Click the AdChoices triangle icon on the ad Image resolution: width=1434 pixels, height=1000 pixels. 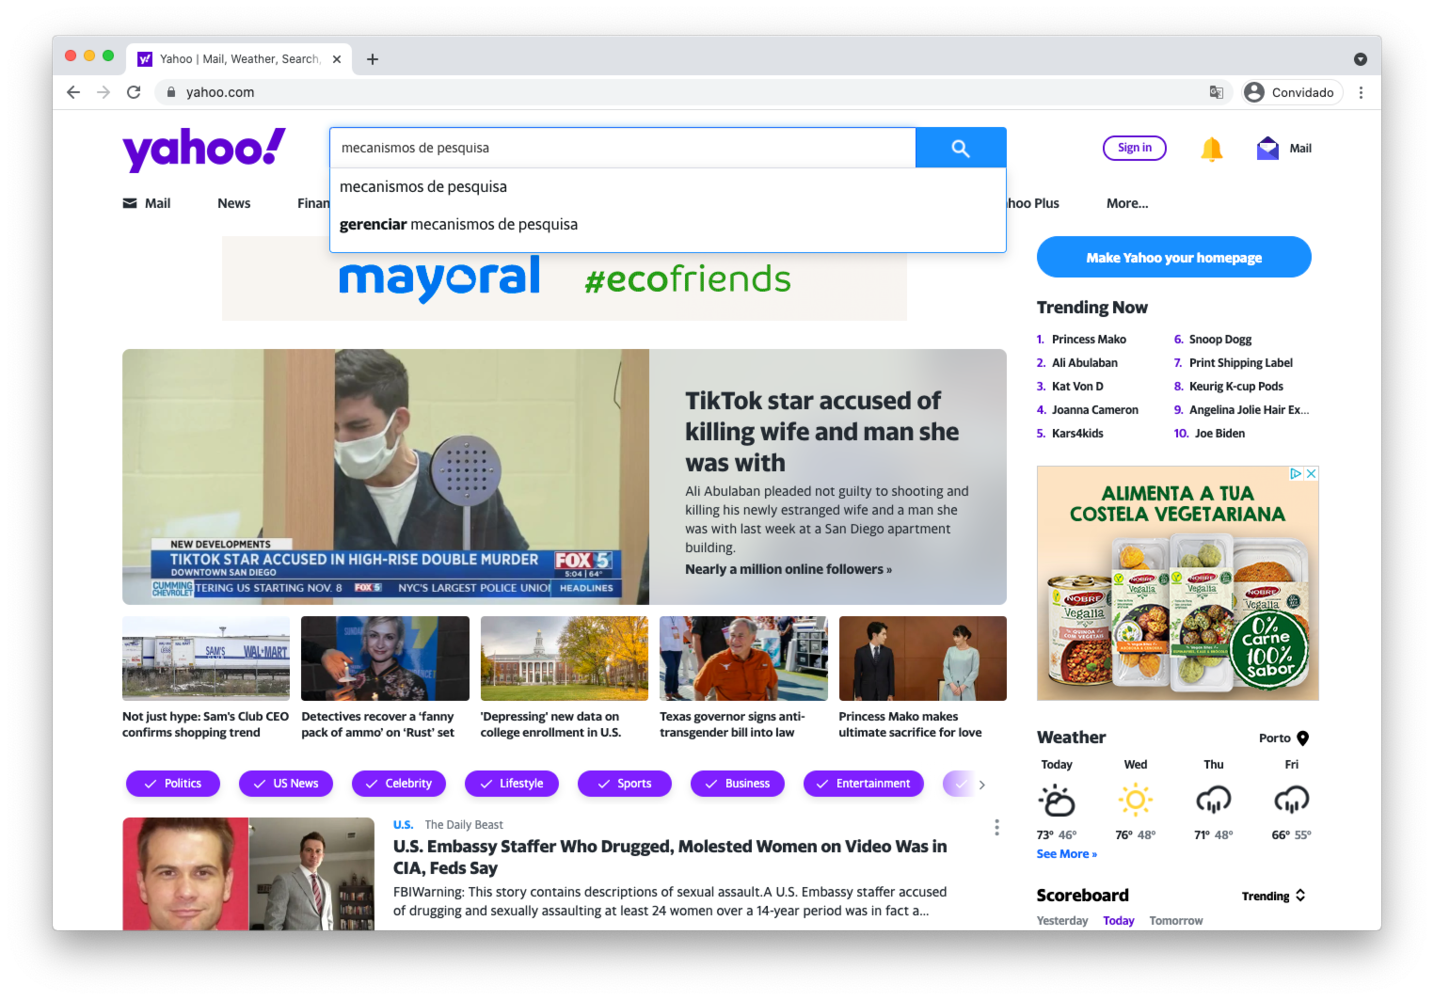pyautogui.click(x=1296, y=474)
